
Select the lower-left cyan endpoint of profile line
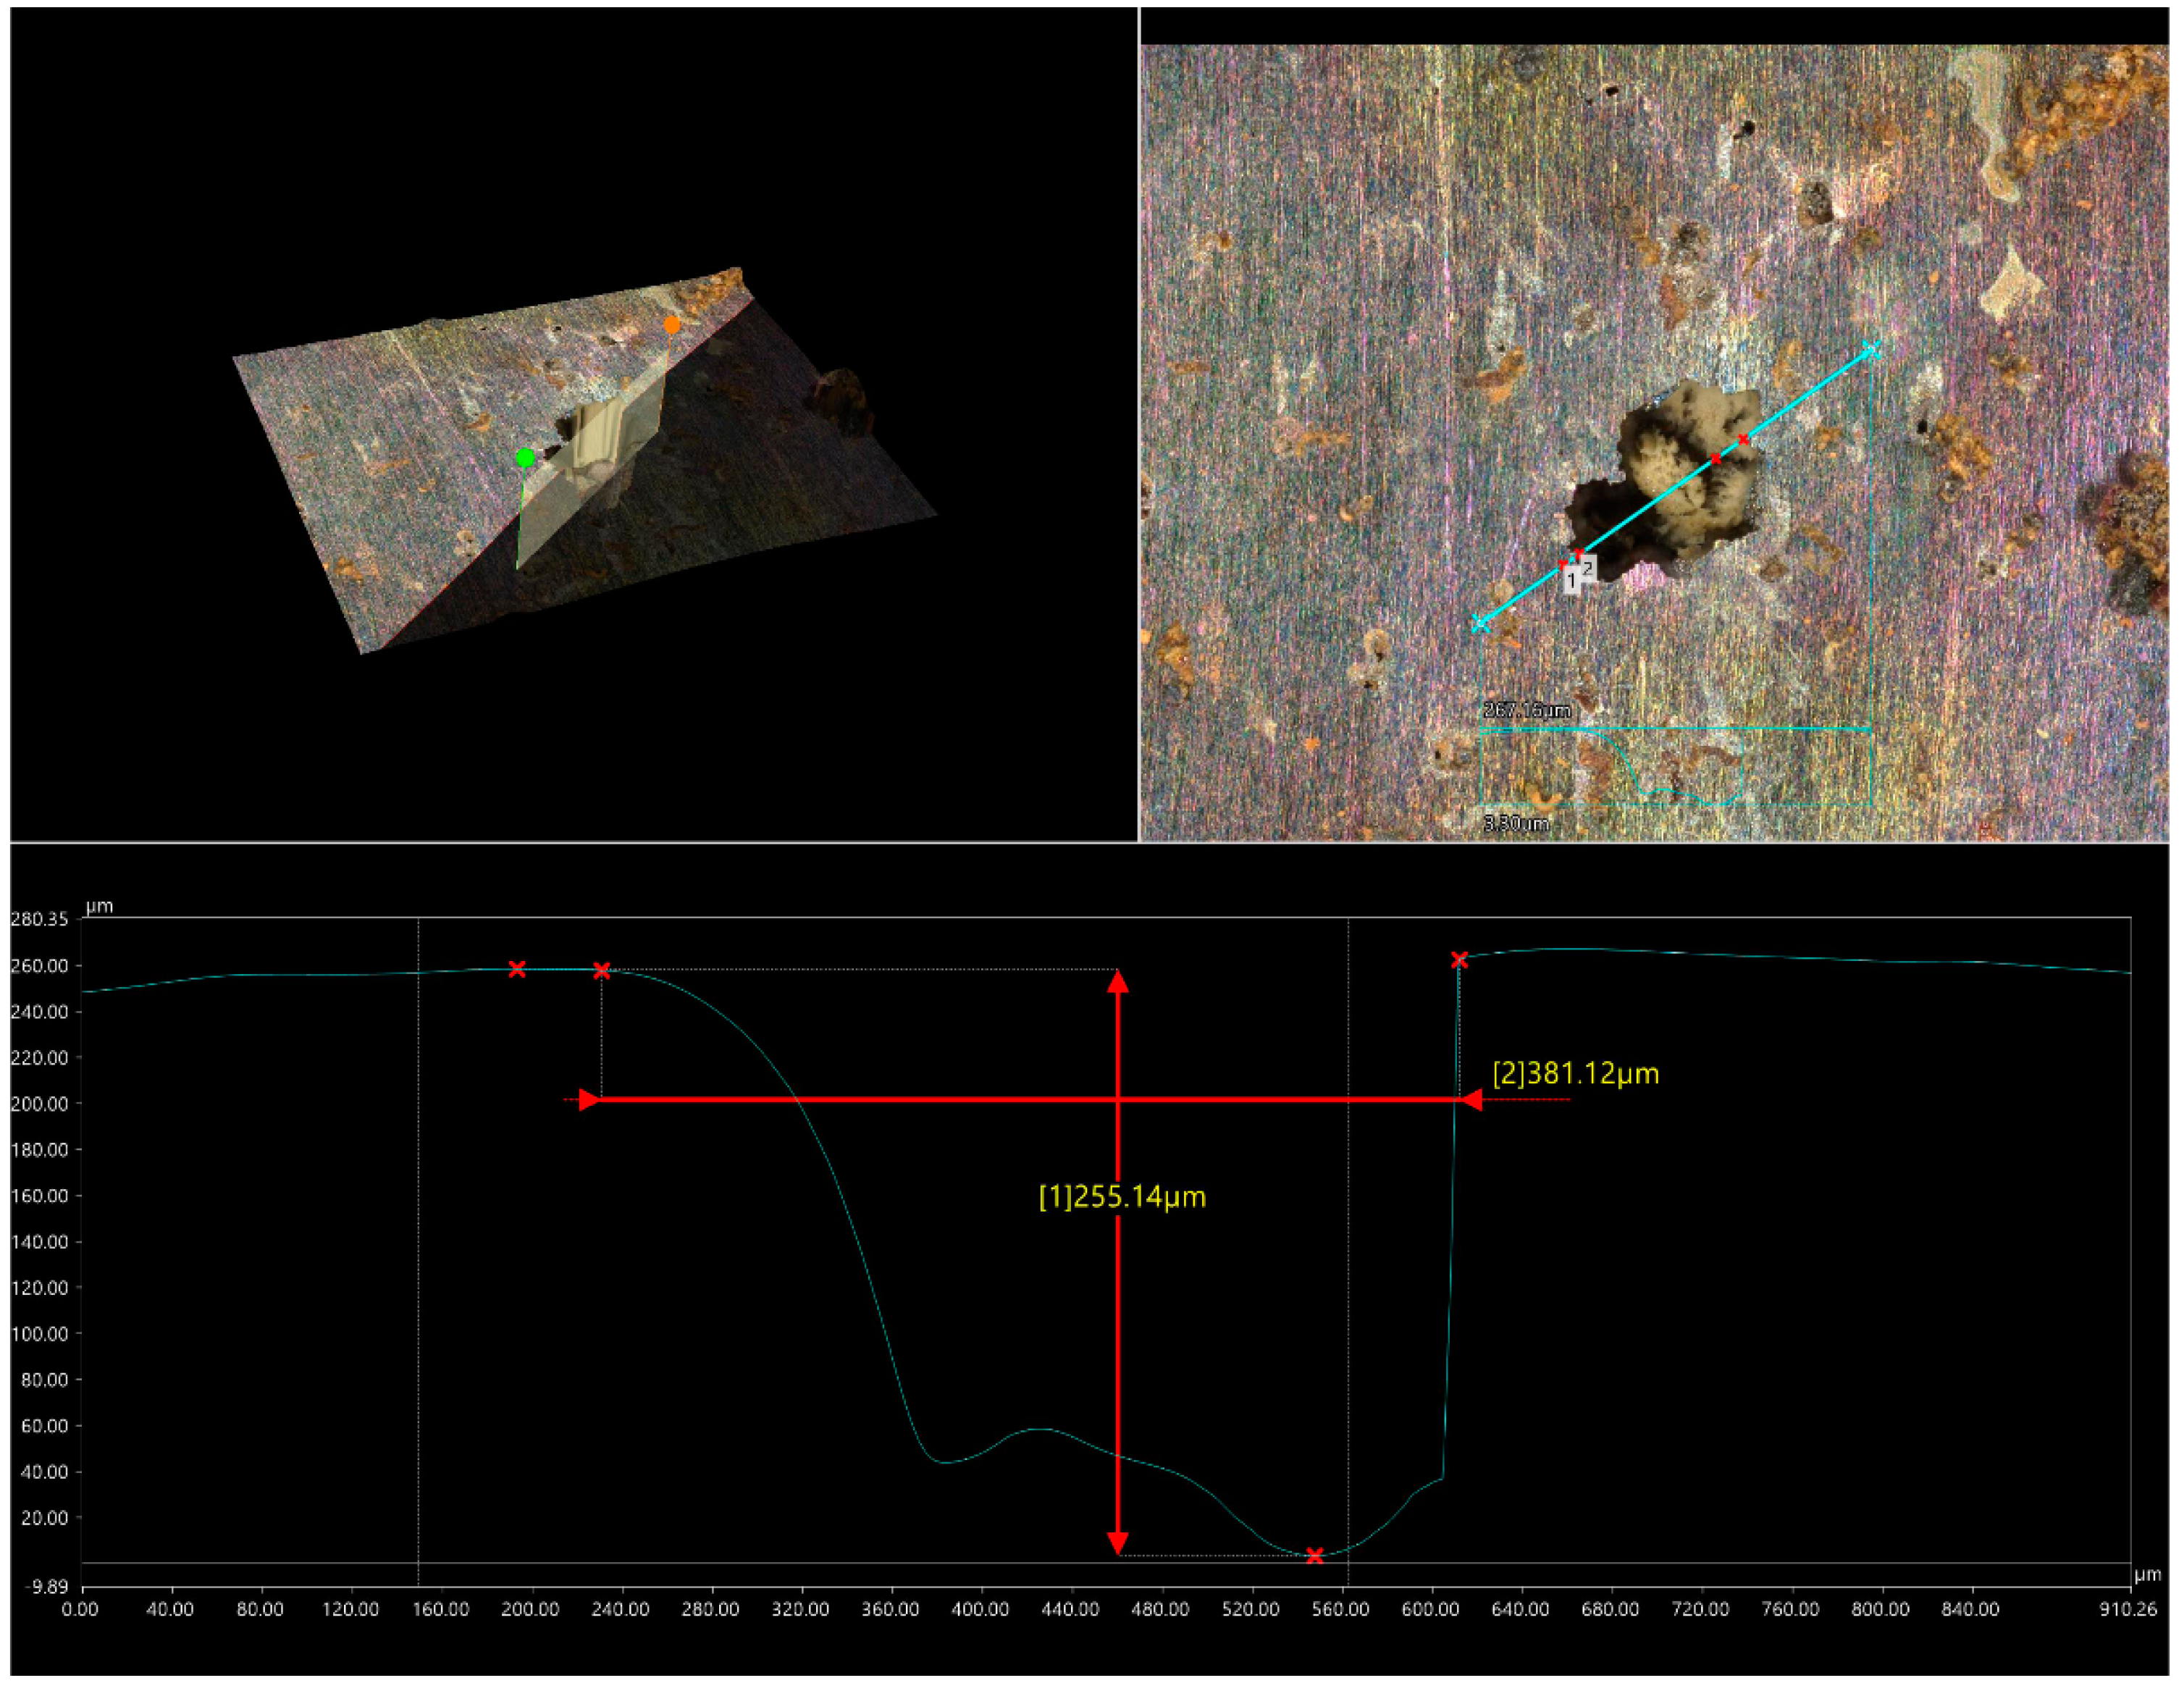[1481, 624]
